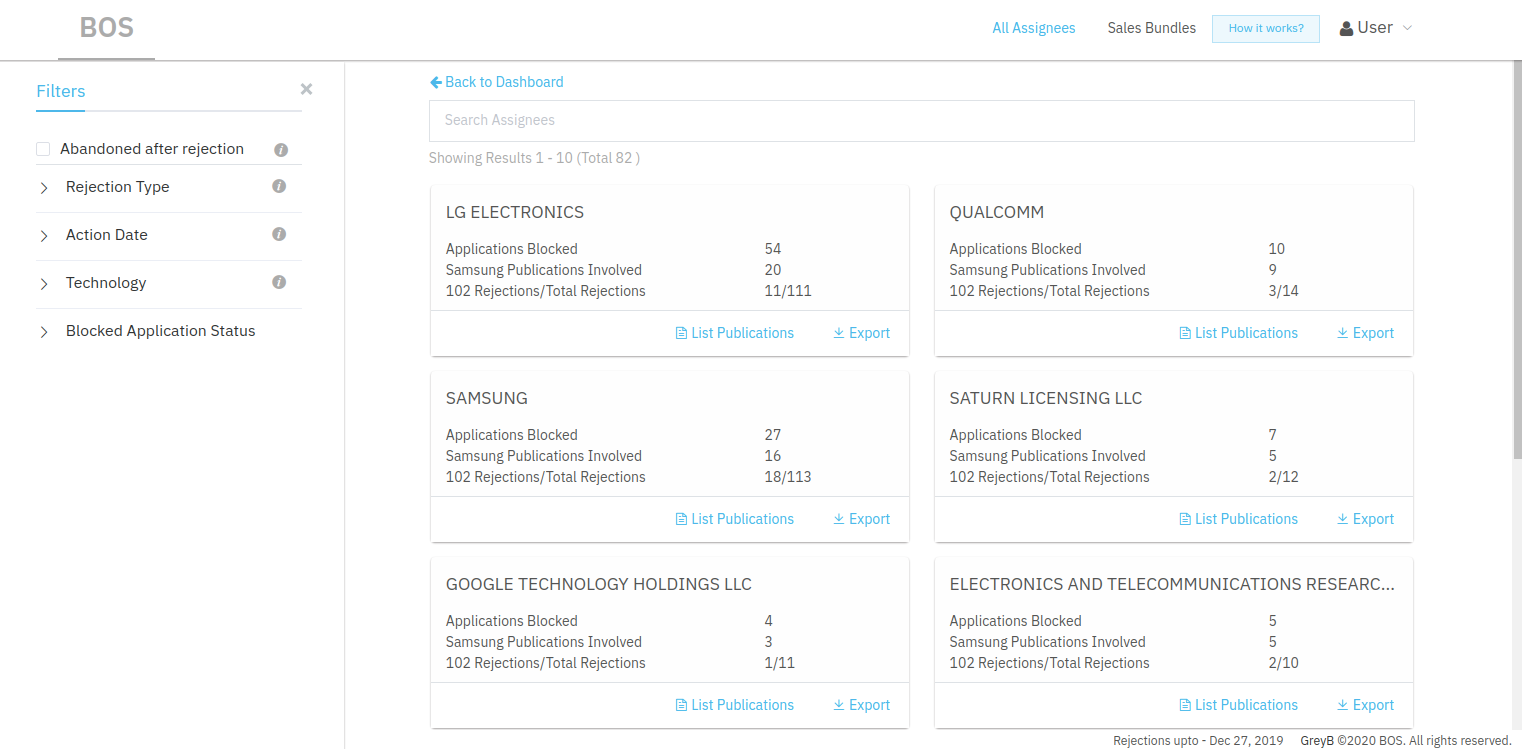1522x749 pixels.
Task: Go Back to Dashboard link
Action: pos(504,82)
